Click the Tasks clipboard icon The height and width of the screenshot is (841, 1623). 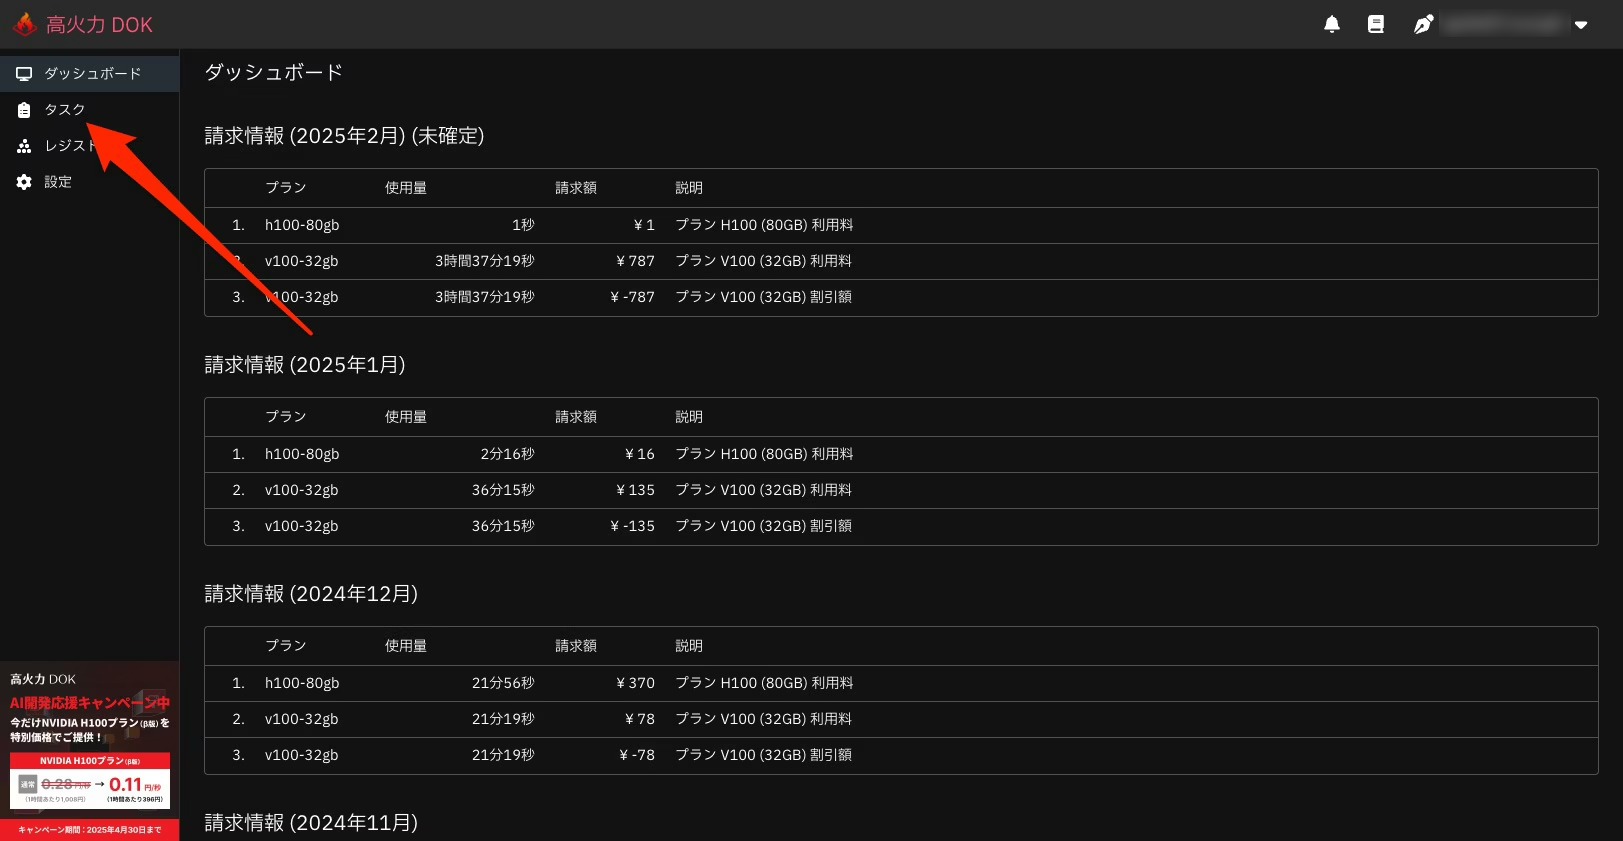[x=24, y=110]
